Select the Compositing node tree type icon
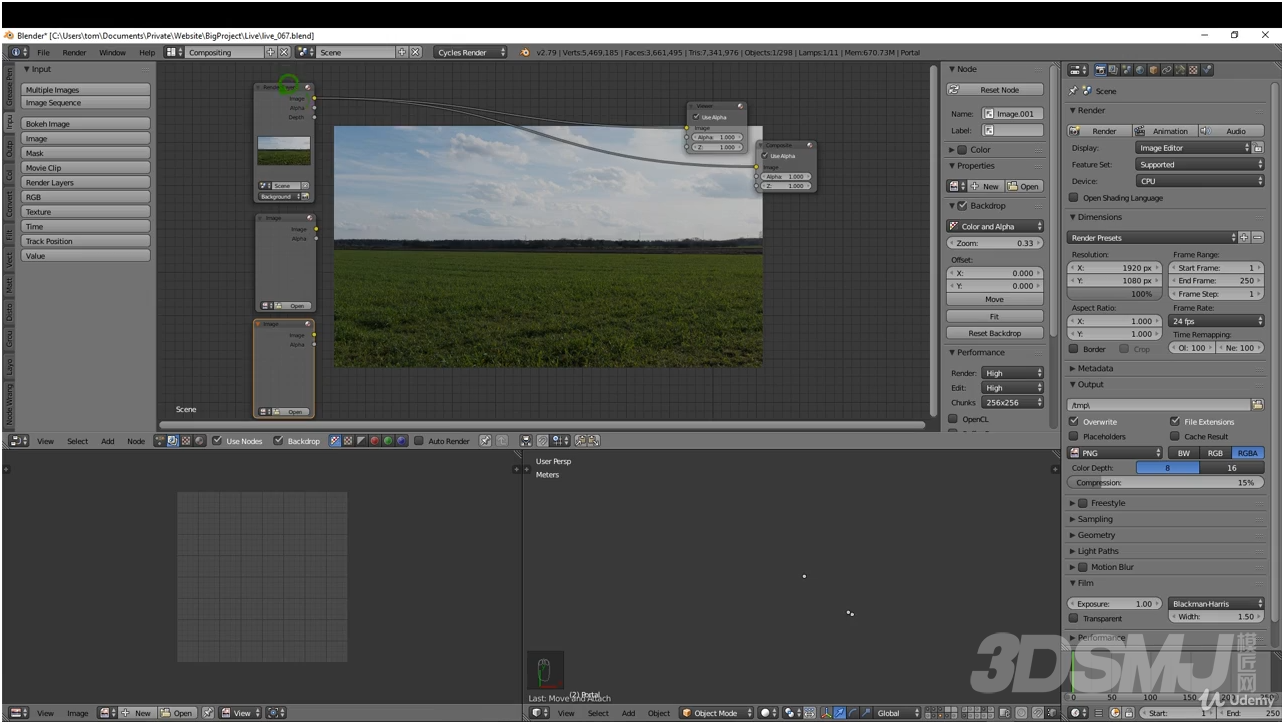Image resolution: width=1284 pixels, height=724 pixels. pyautogui.click(x=173, y=441)
